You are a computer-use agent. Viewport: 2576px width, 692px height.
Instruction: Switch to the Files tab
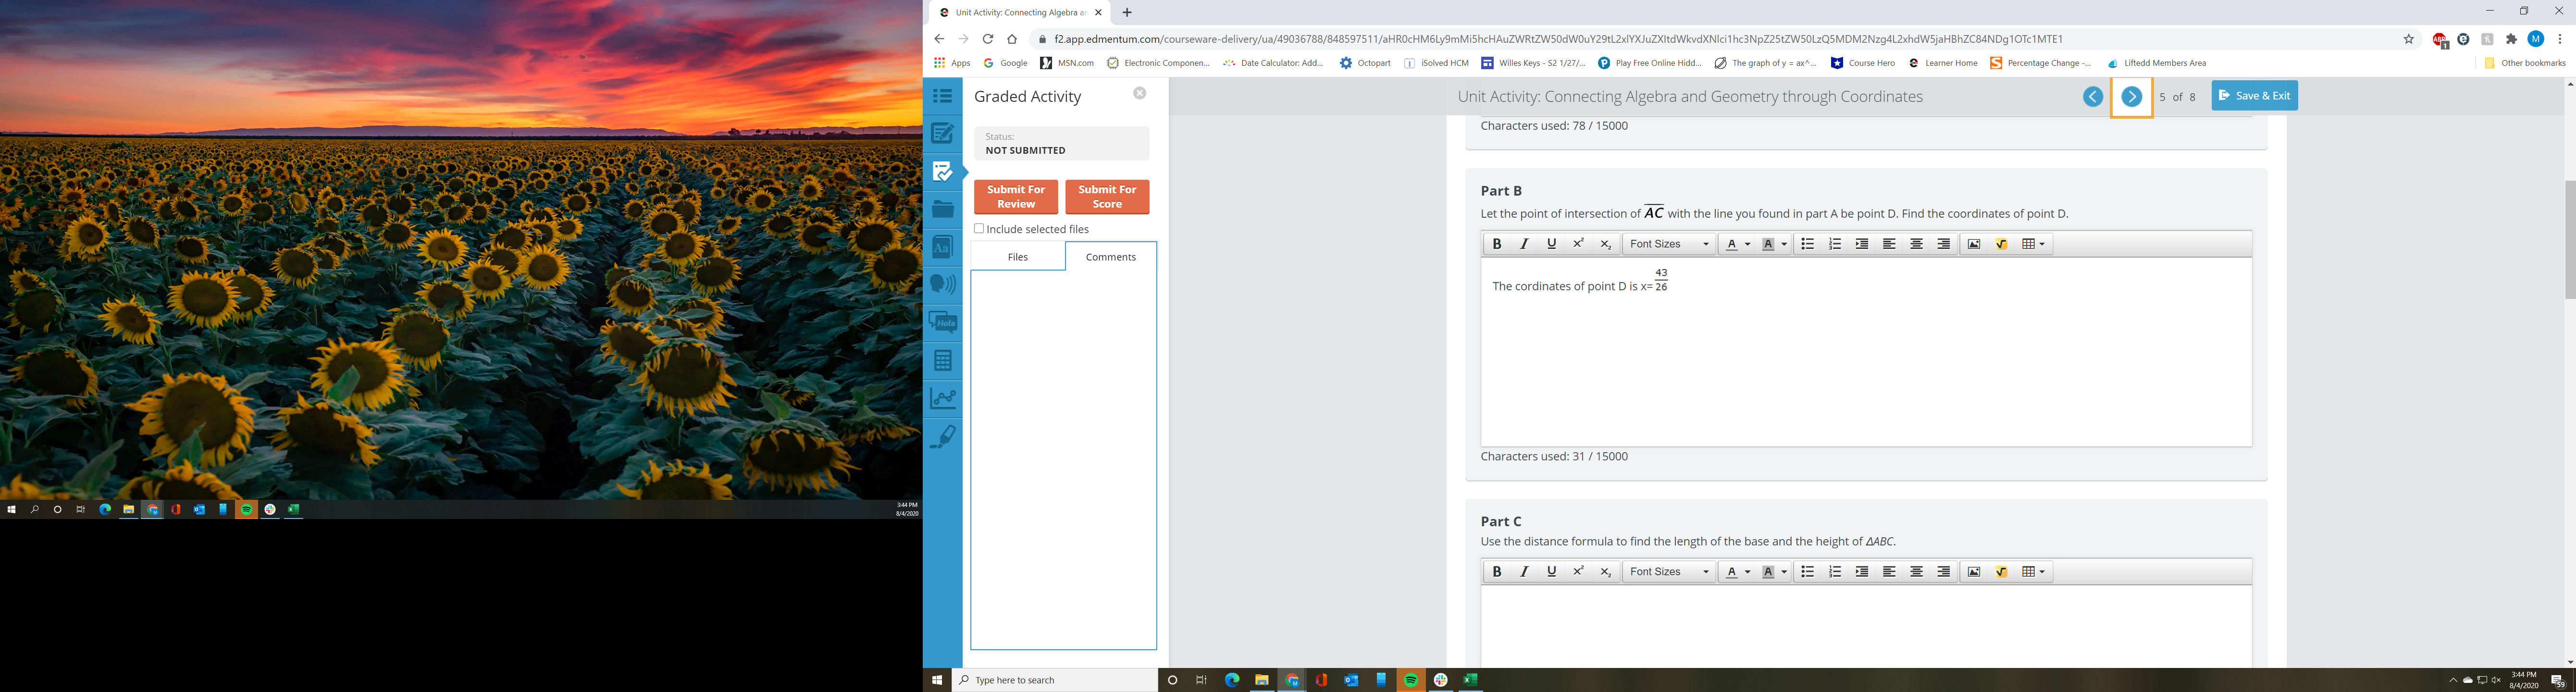1017,257
